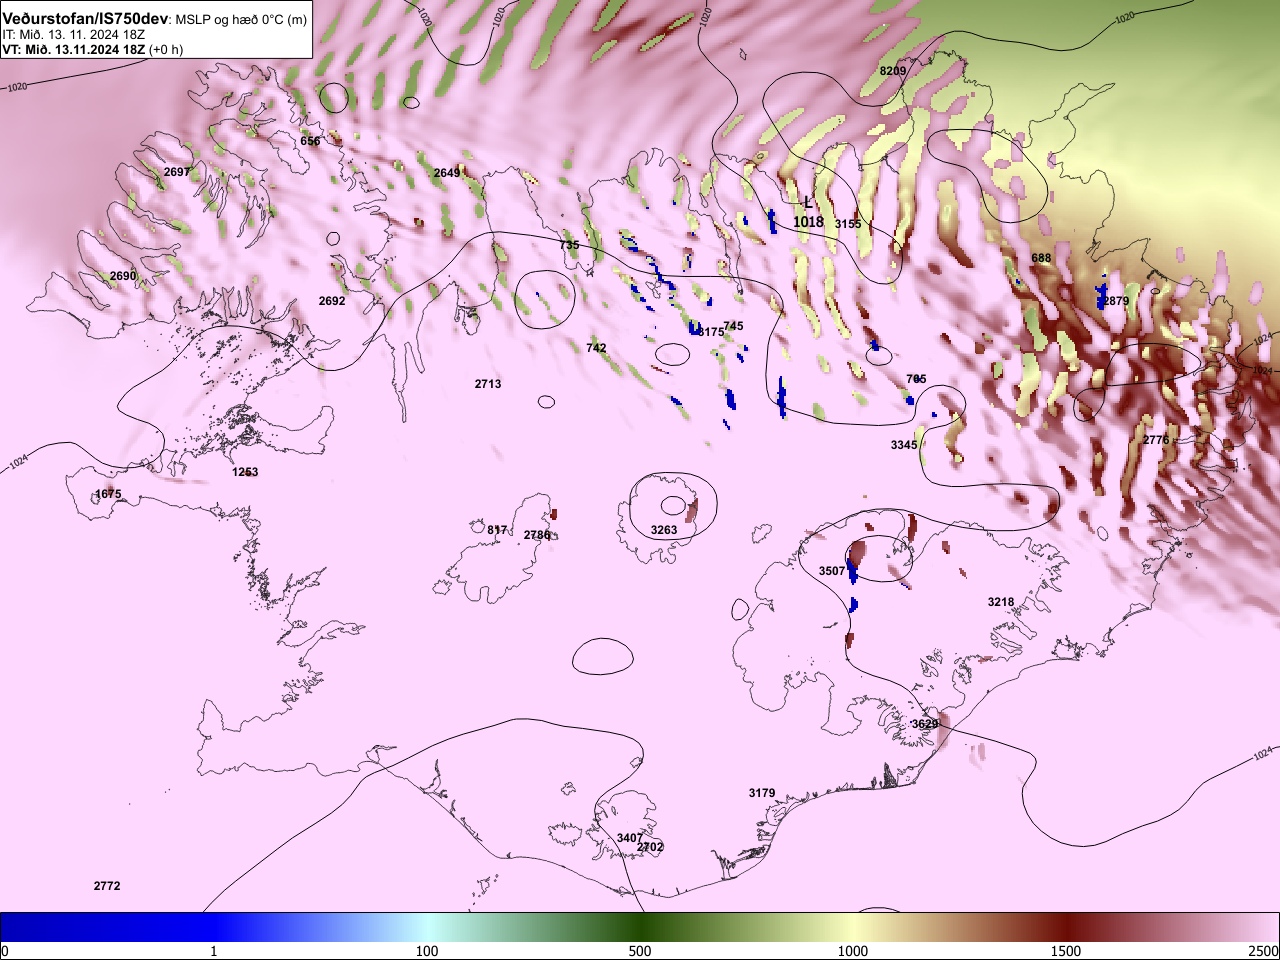
Task: Click the 3218 height label
Action: (1001, 602)
